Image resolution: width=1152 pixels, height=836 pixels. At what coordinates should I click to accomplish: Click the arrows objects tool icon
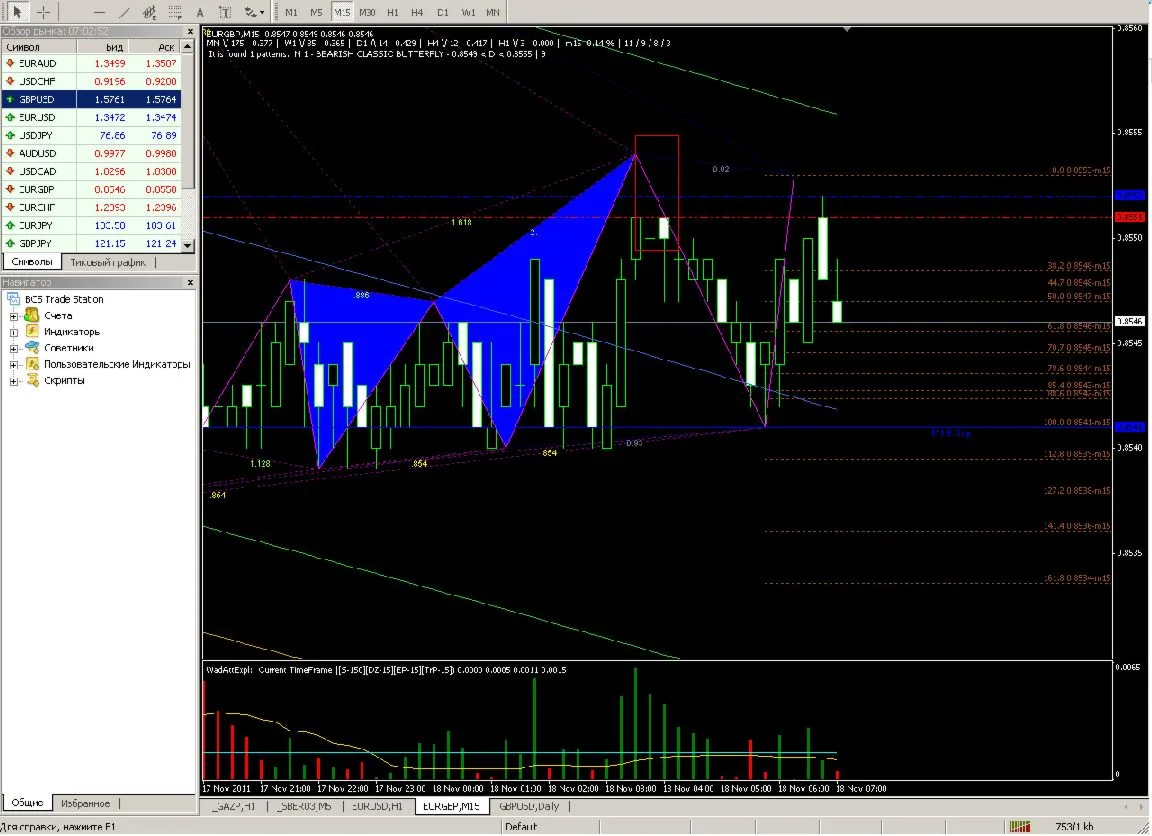coord(251,12)
